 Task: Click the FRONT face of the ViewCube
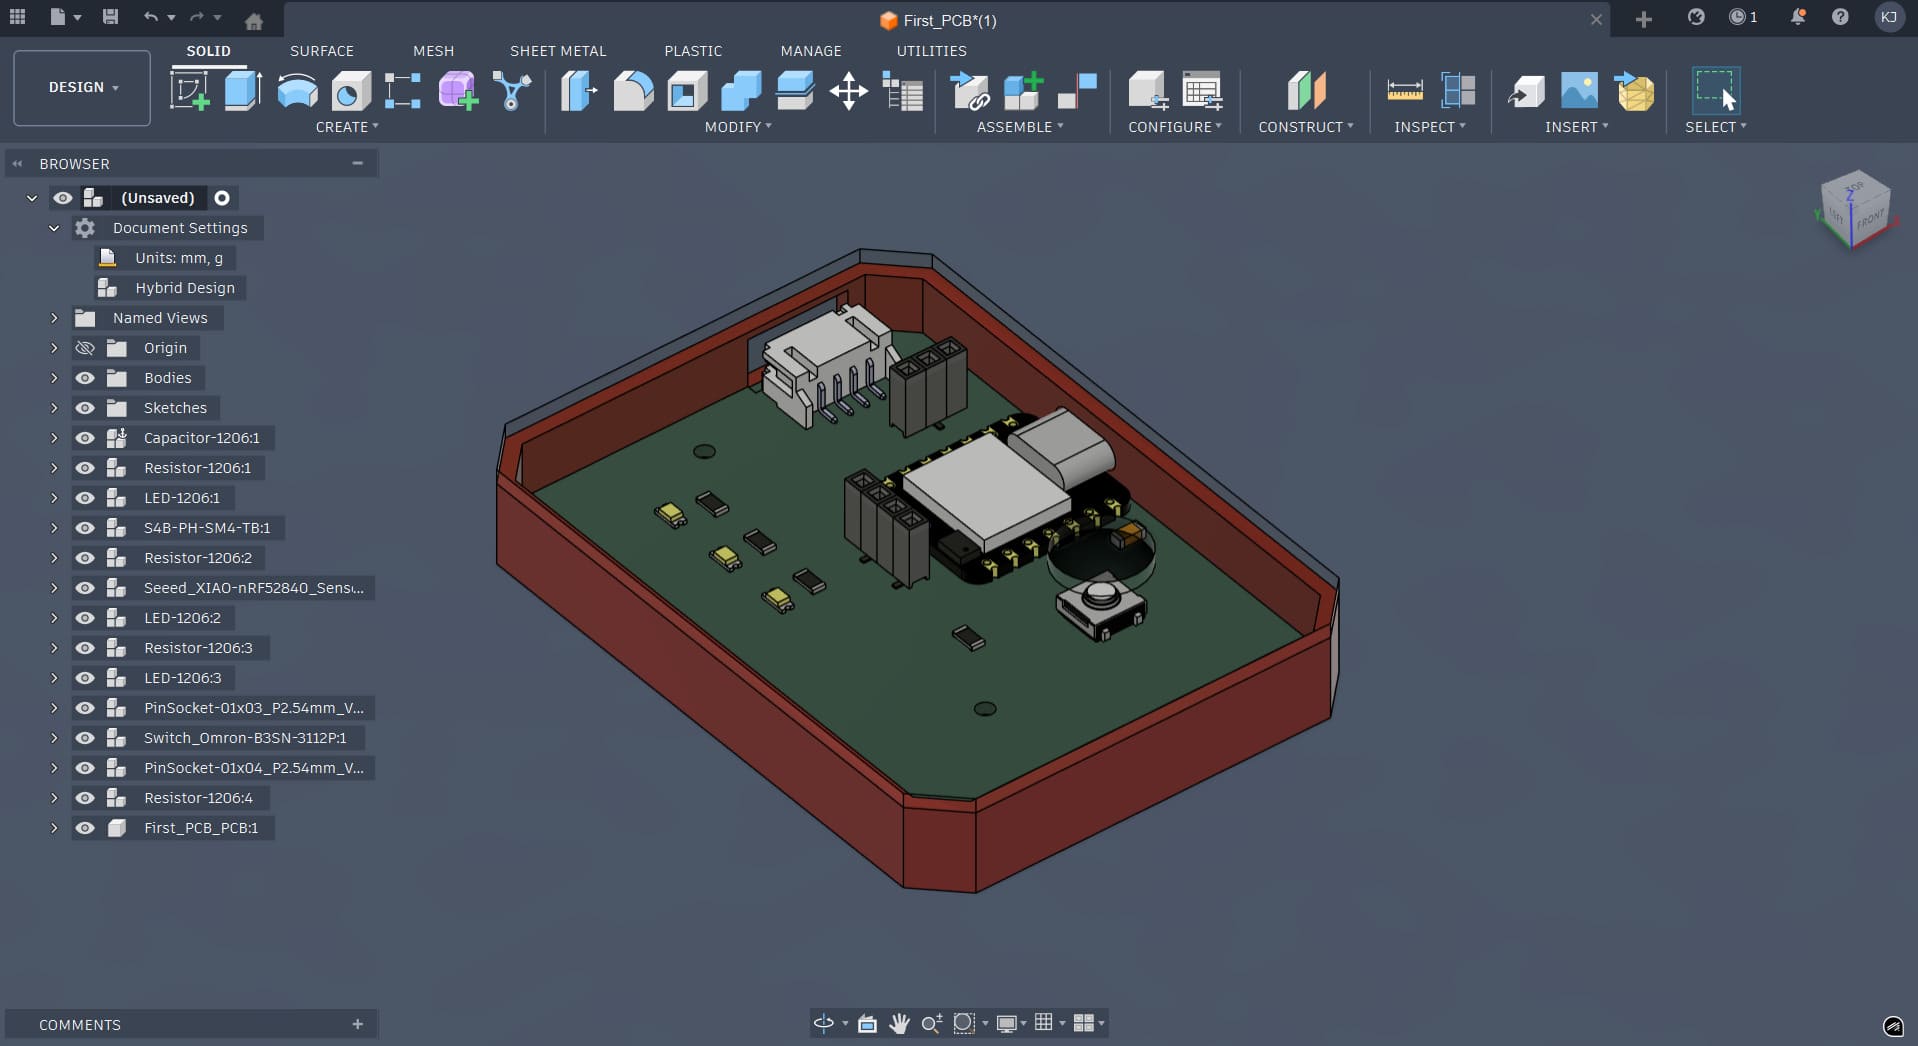point(1872,220)
